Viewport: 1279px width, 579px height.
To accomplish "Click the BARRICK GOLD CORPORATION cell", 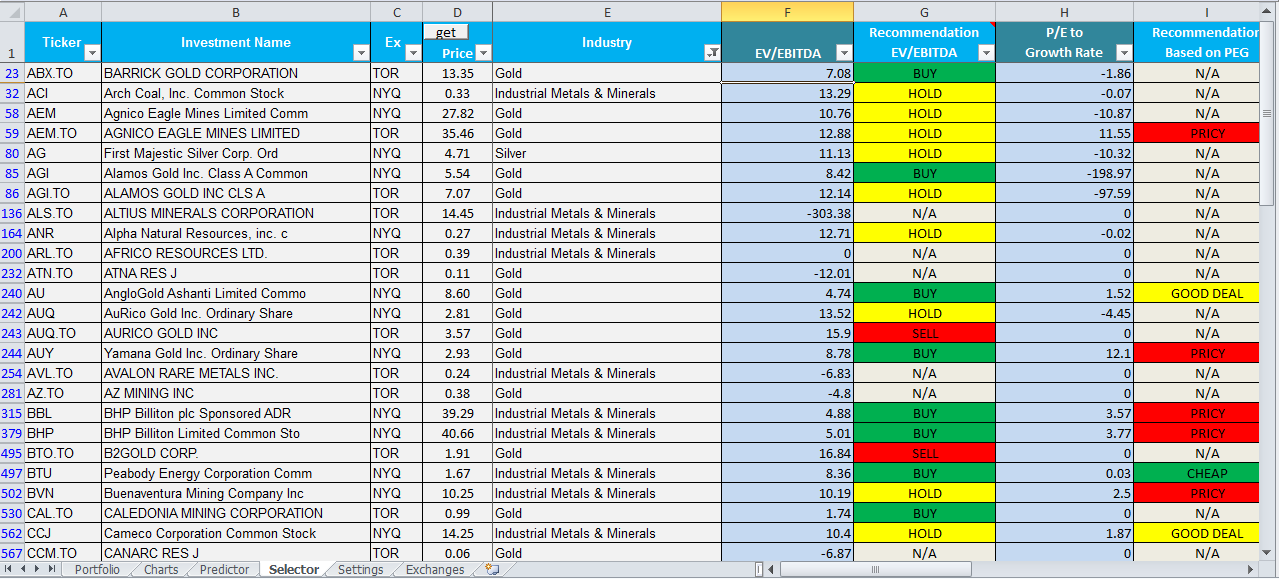I will click(x=236, y=73).
